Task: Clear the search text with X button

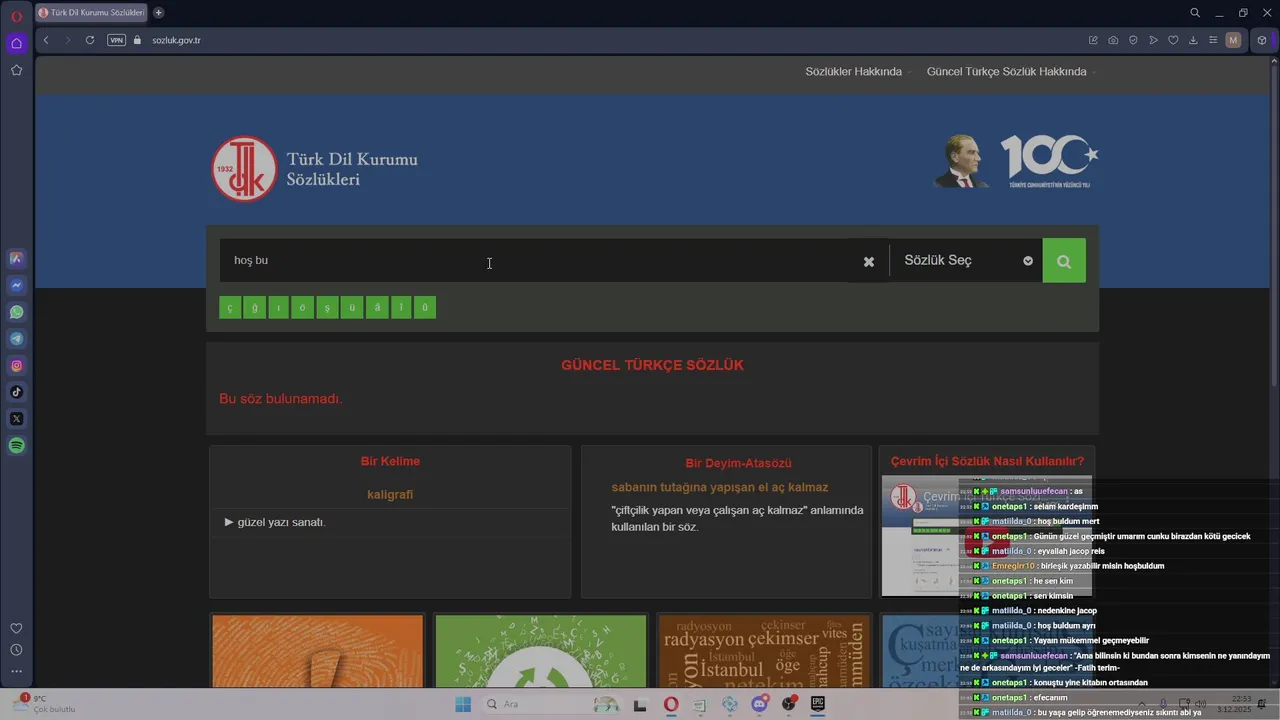Action: click(869, 261)
